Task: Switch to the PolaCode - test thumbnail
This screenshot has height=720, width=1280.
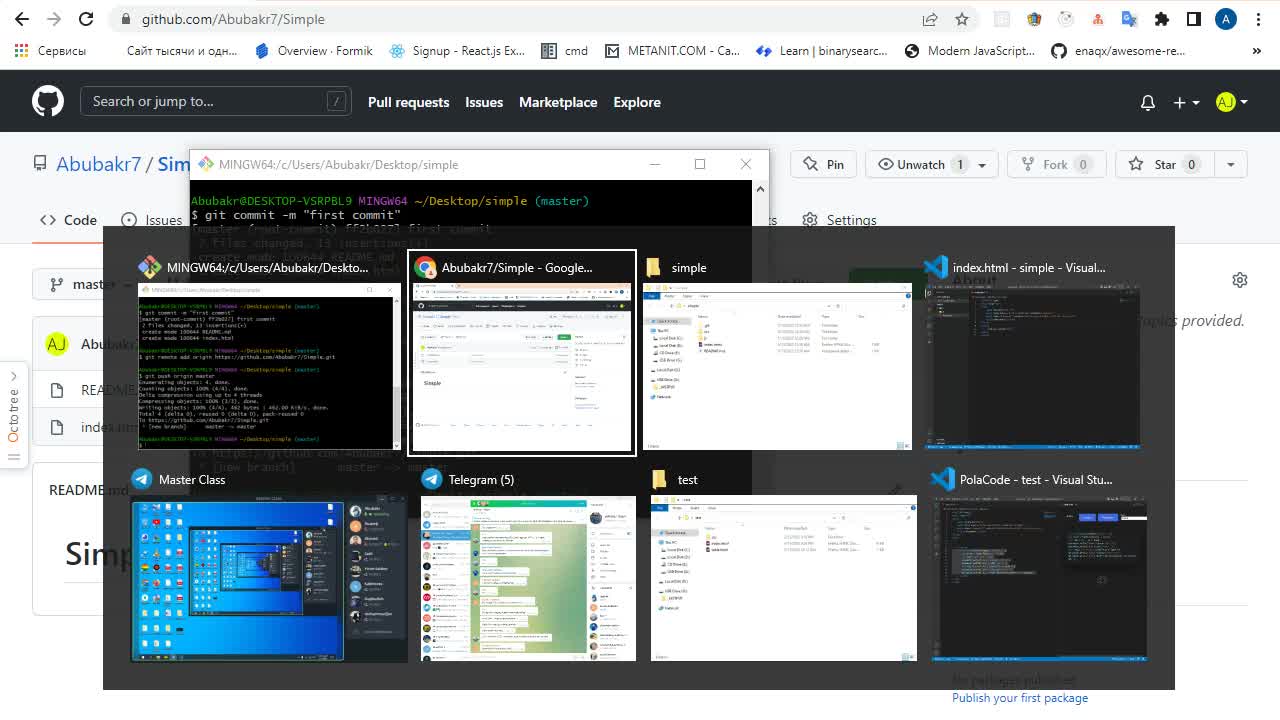Action: click(1040, 565)
